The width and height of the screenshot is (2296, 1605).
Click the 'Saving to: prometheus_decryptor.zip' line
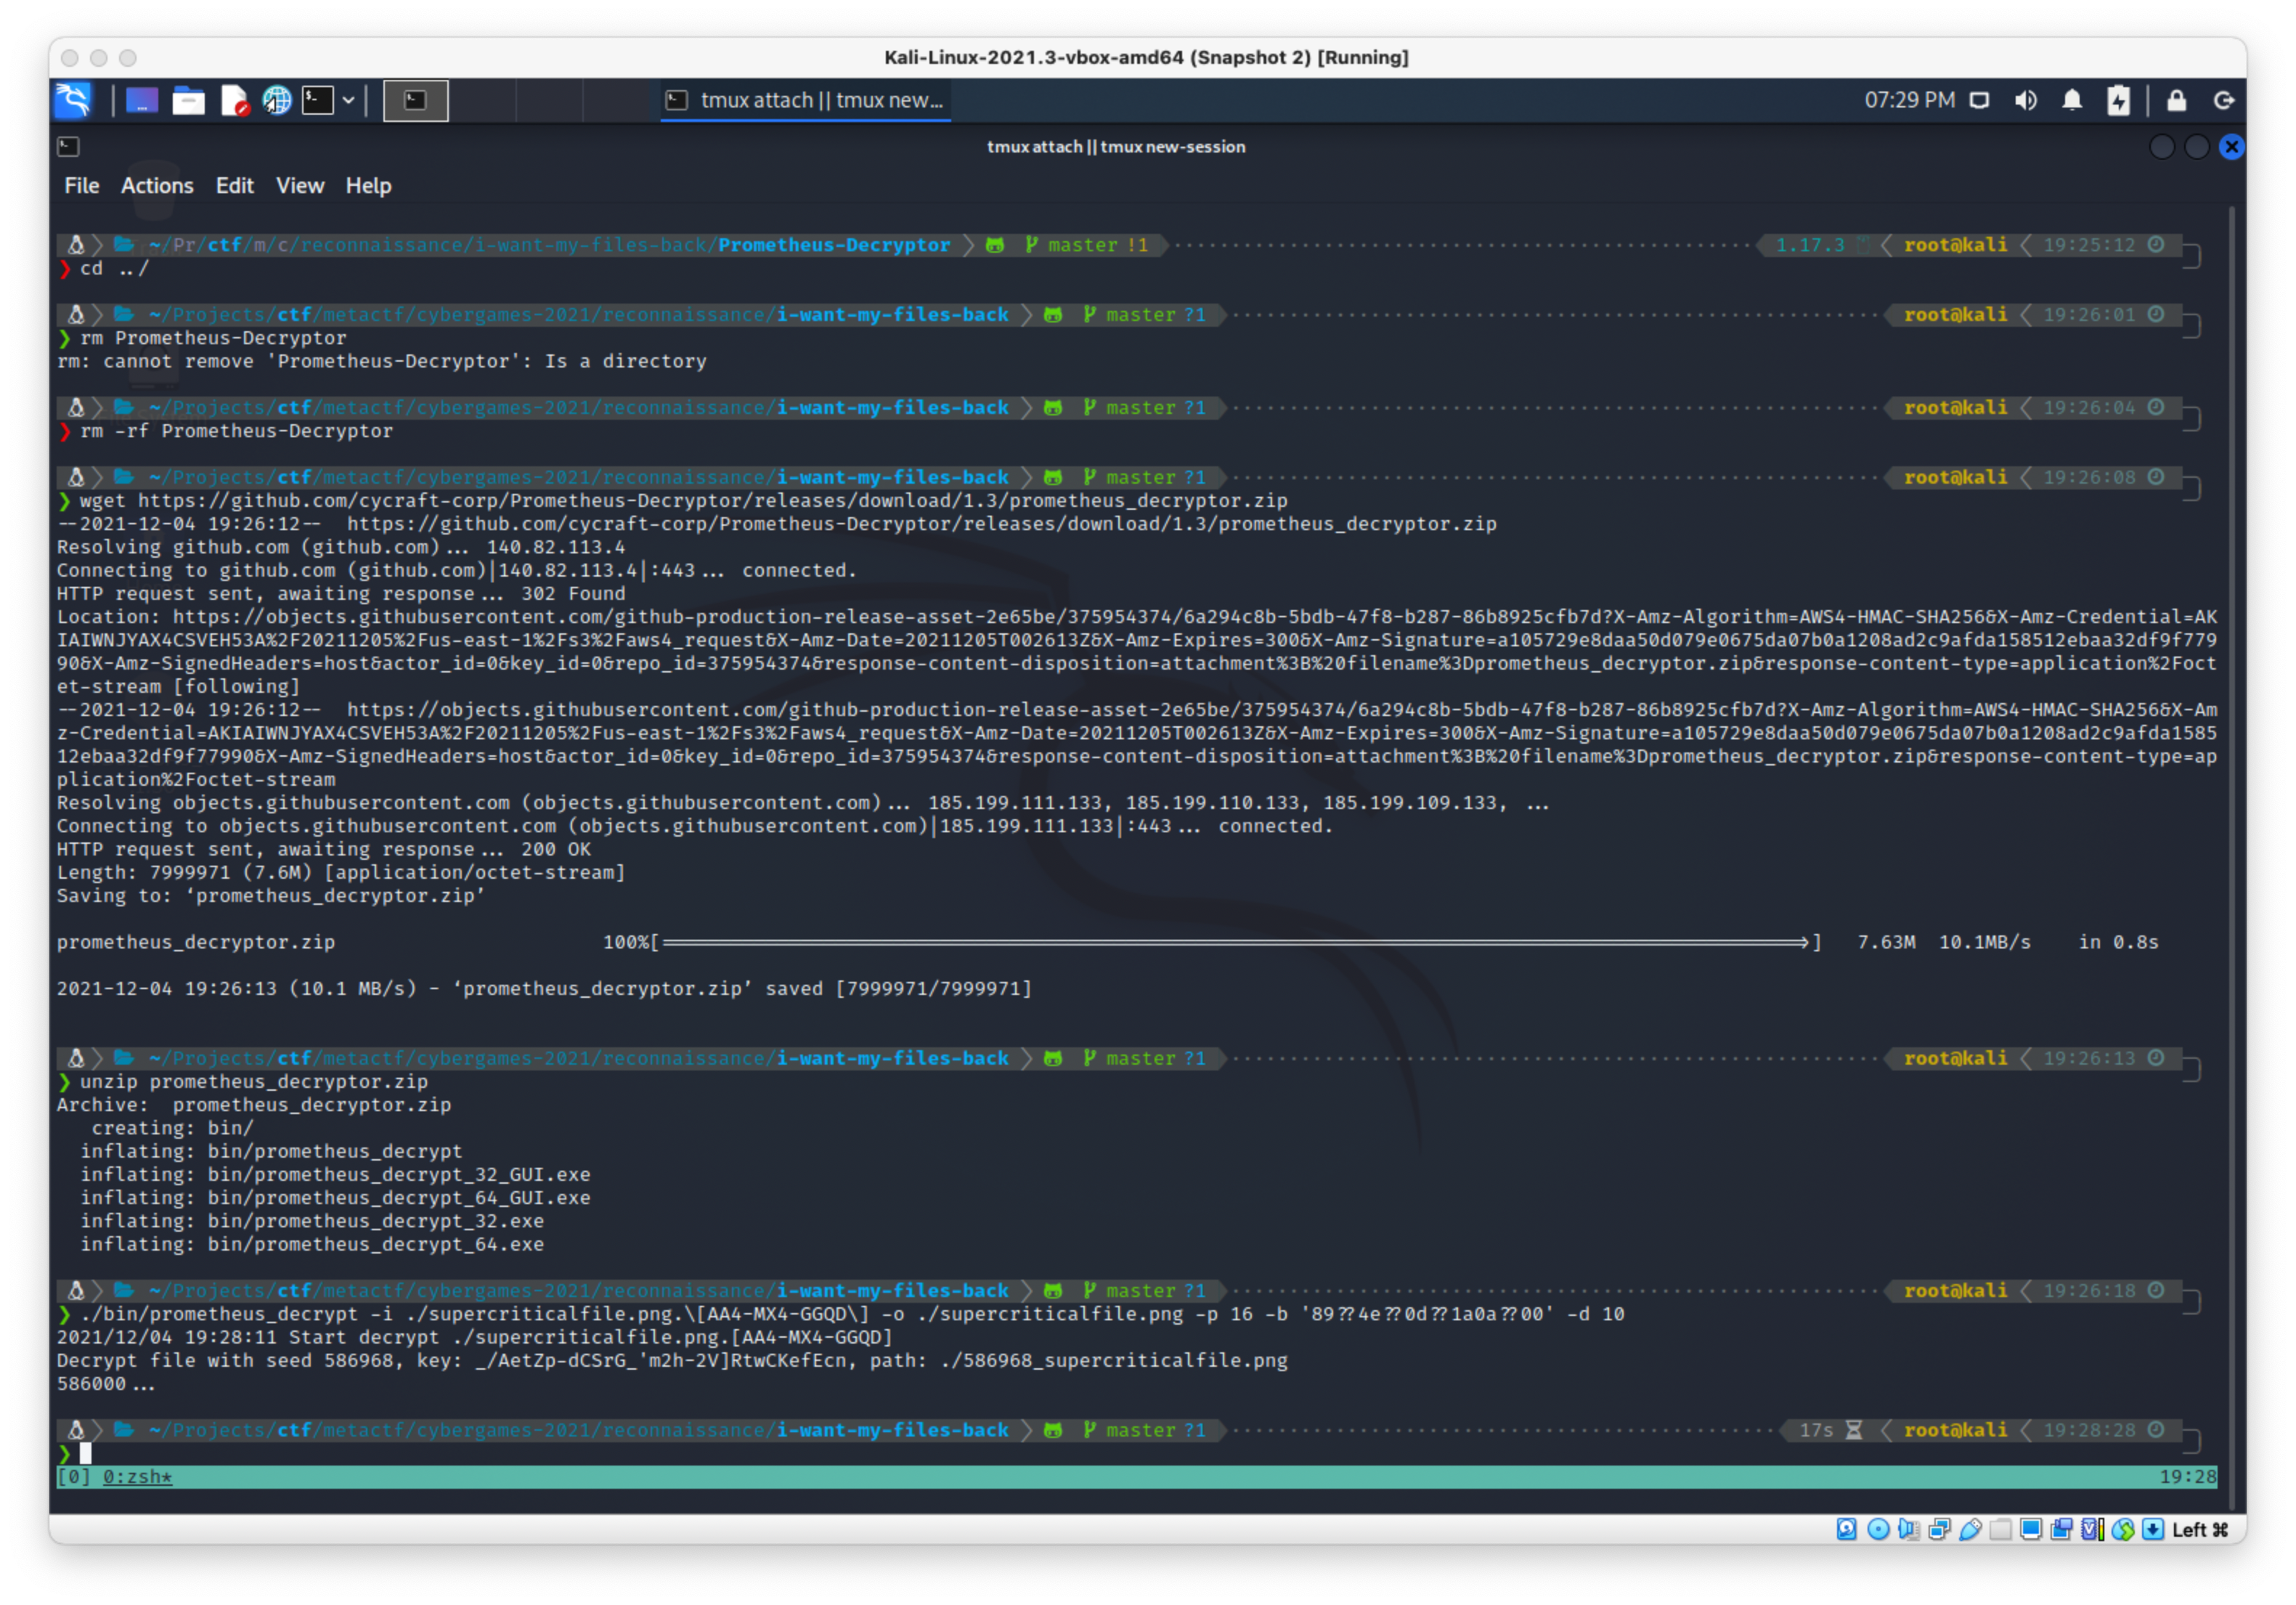click(271, 896)
